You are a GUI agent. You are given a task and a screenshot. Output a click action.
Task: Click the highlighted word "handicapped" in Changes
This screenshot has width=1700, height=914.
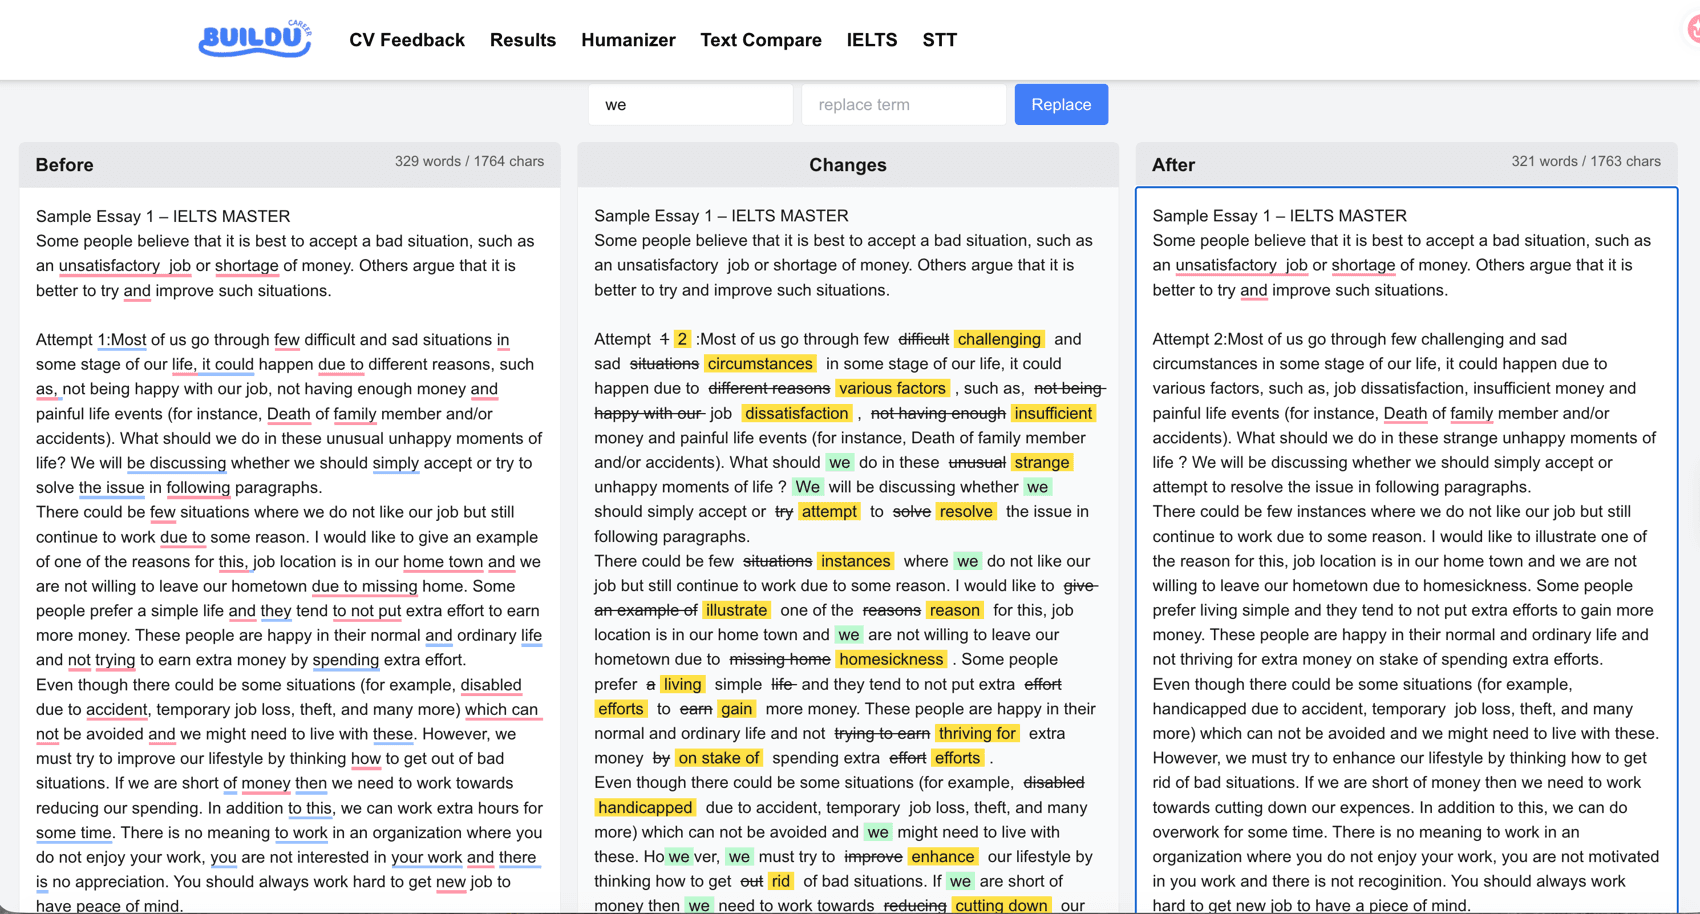[x=645, y=807]
